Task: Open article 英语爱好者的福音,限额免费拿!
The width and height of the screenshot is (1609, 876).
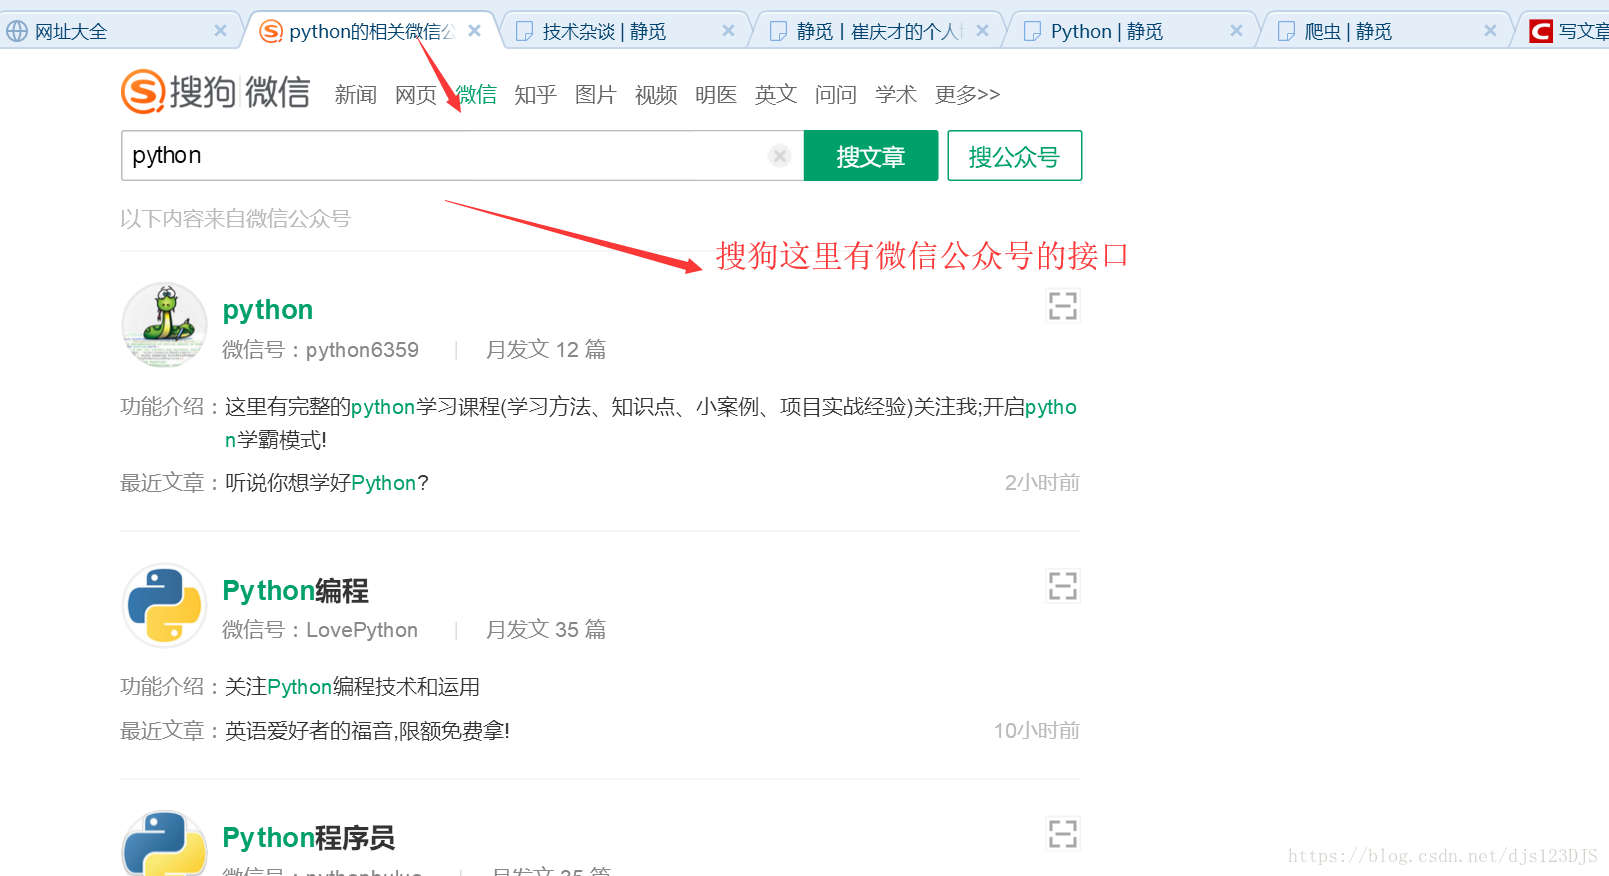Action: pos(367,731)
